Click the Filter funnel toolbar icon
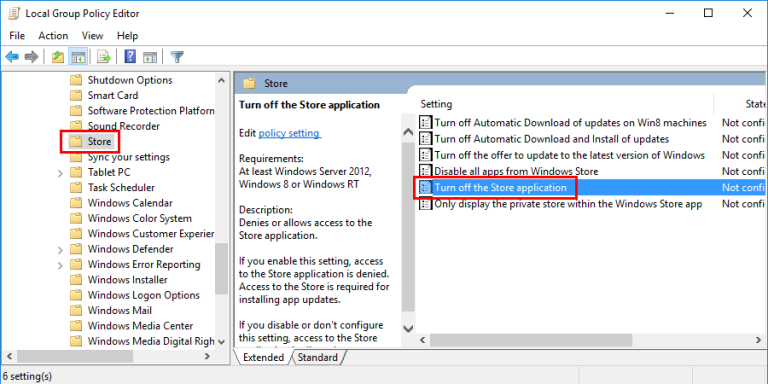This screenshot has height=384, width=768. pos(177,57)
